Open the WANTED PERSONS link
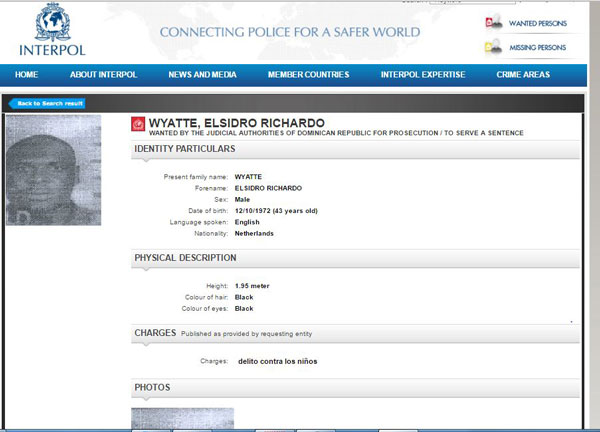This screenshot has width=600, height=432. pyautogui.click(x=538, y=23)
